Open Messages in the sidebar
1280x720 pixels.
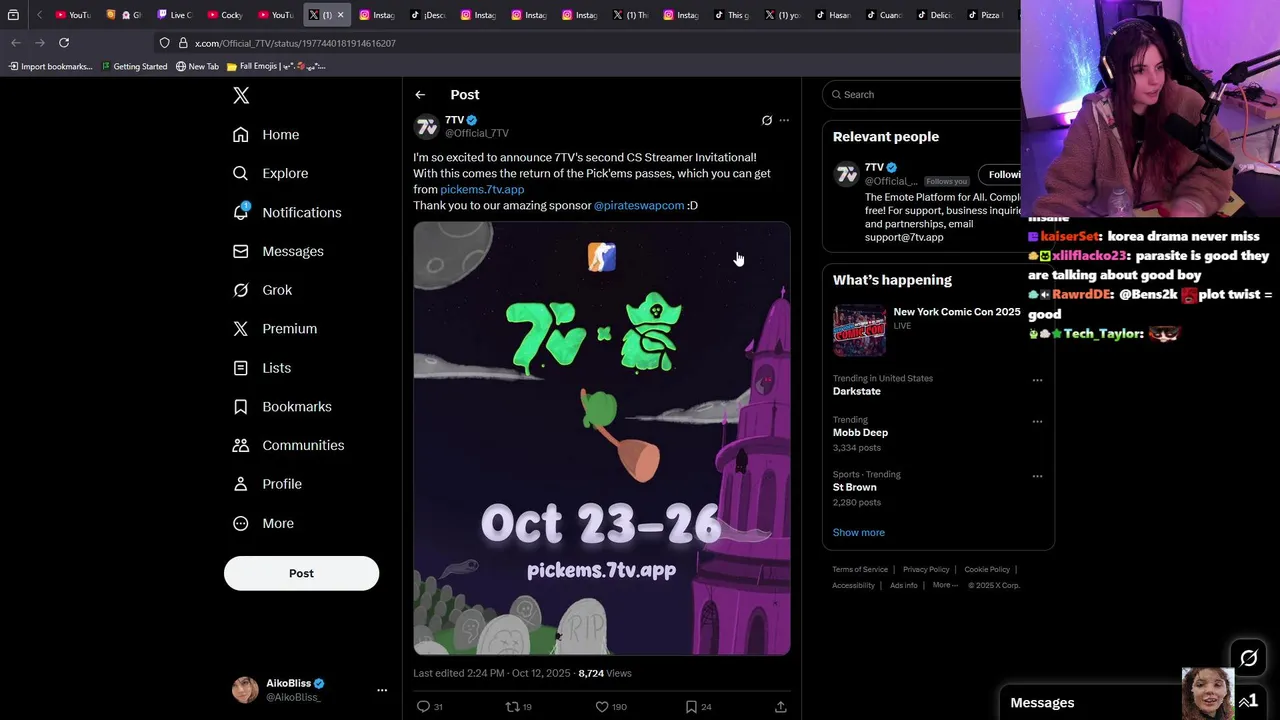pyautogui.click(x=278, y=251)
